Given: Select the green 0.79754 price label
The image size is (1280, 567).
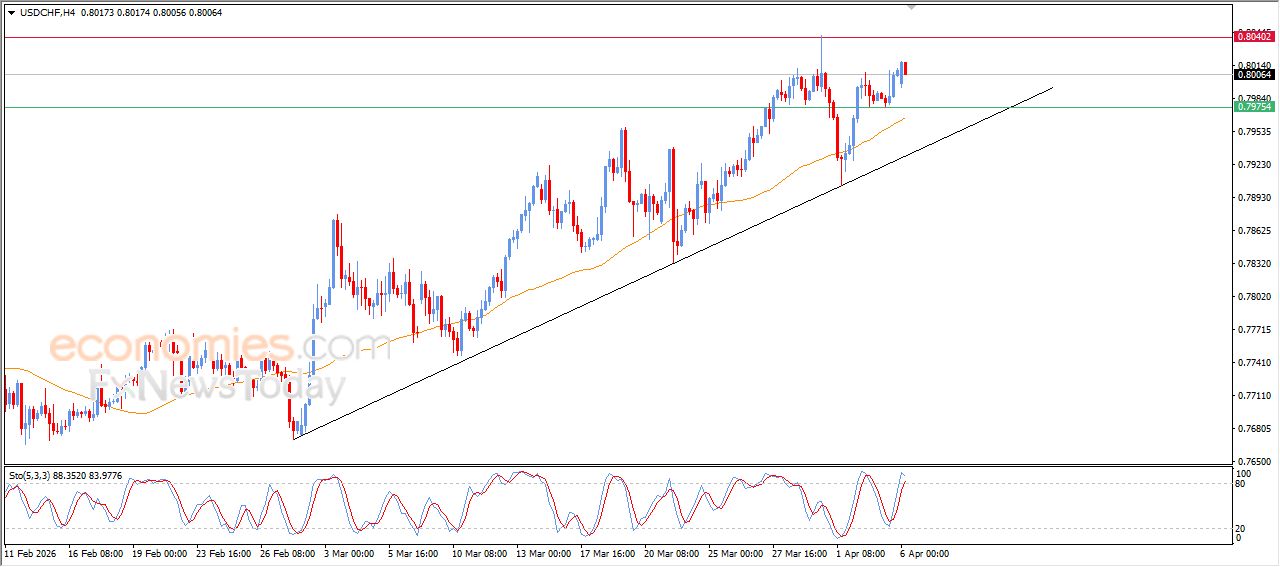Looking at the screenshot, I should tap(1254, 107).
